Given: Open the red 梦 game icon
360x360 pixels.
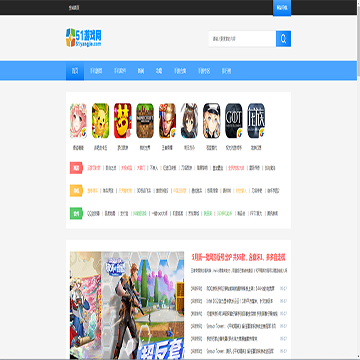Looking at the screenshot, I should (123, 121).
